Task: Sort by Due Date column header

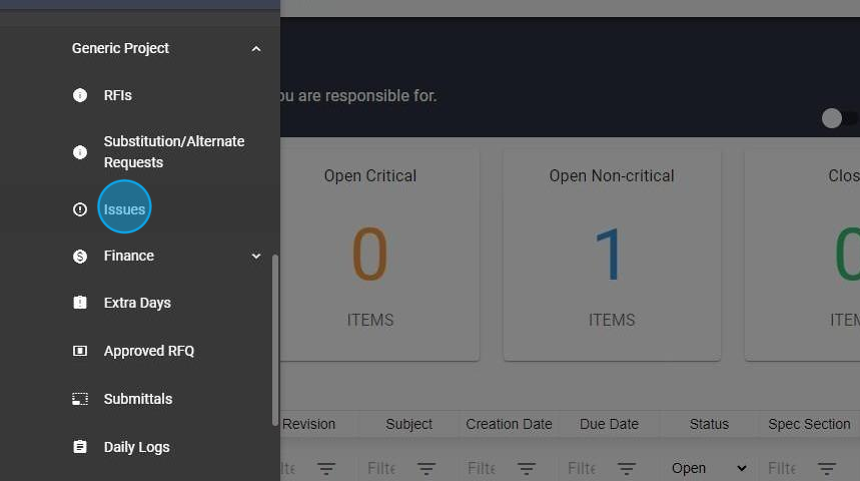Action: pos(609,424)
